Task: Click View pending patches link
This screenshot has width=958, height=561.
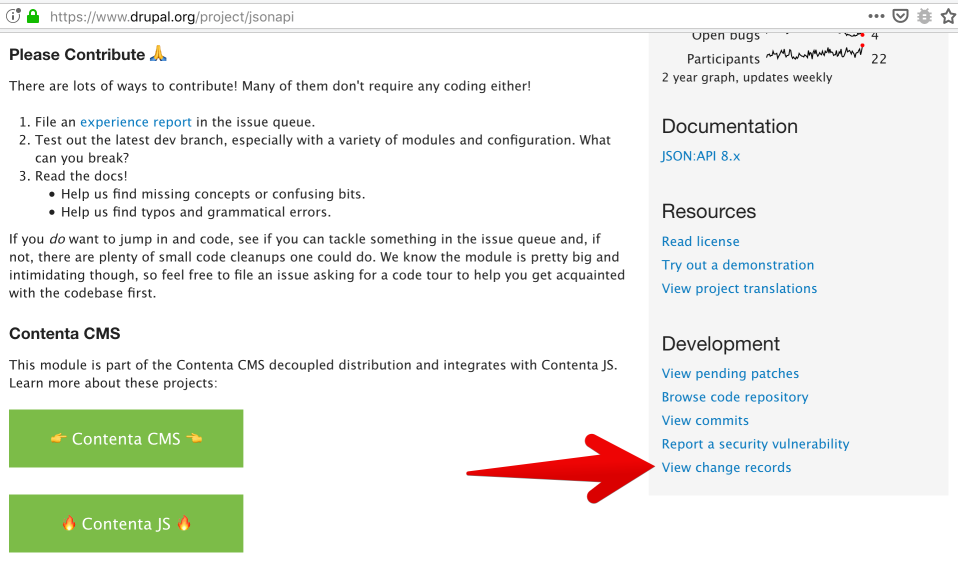Action: [x=730, y=373]
